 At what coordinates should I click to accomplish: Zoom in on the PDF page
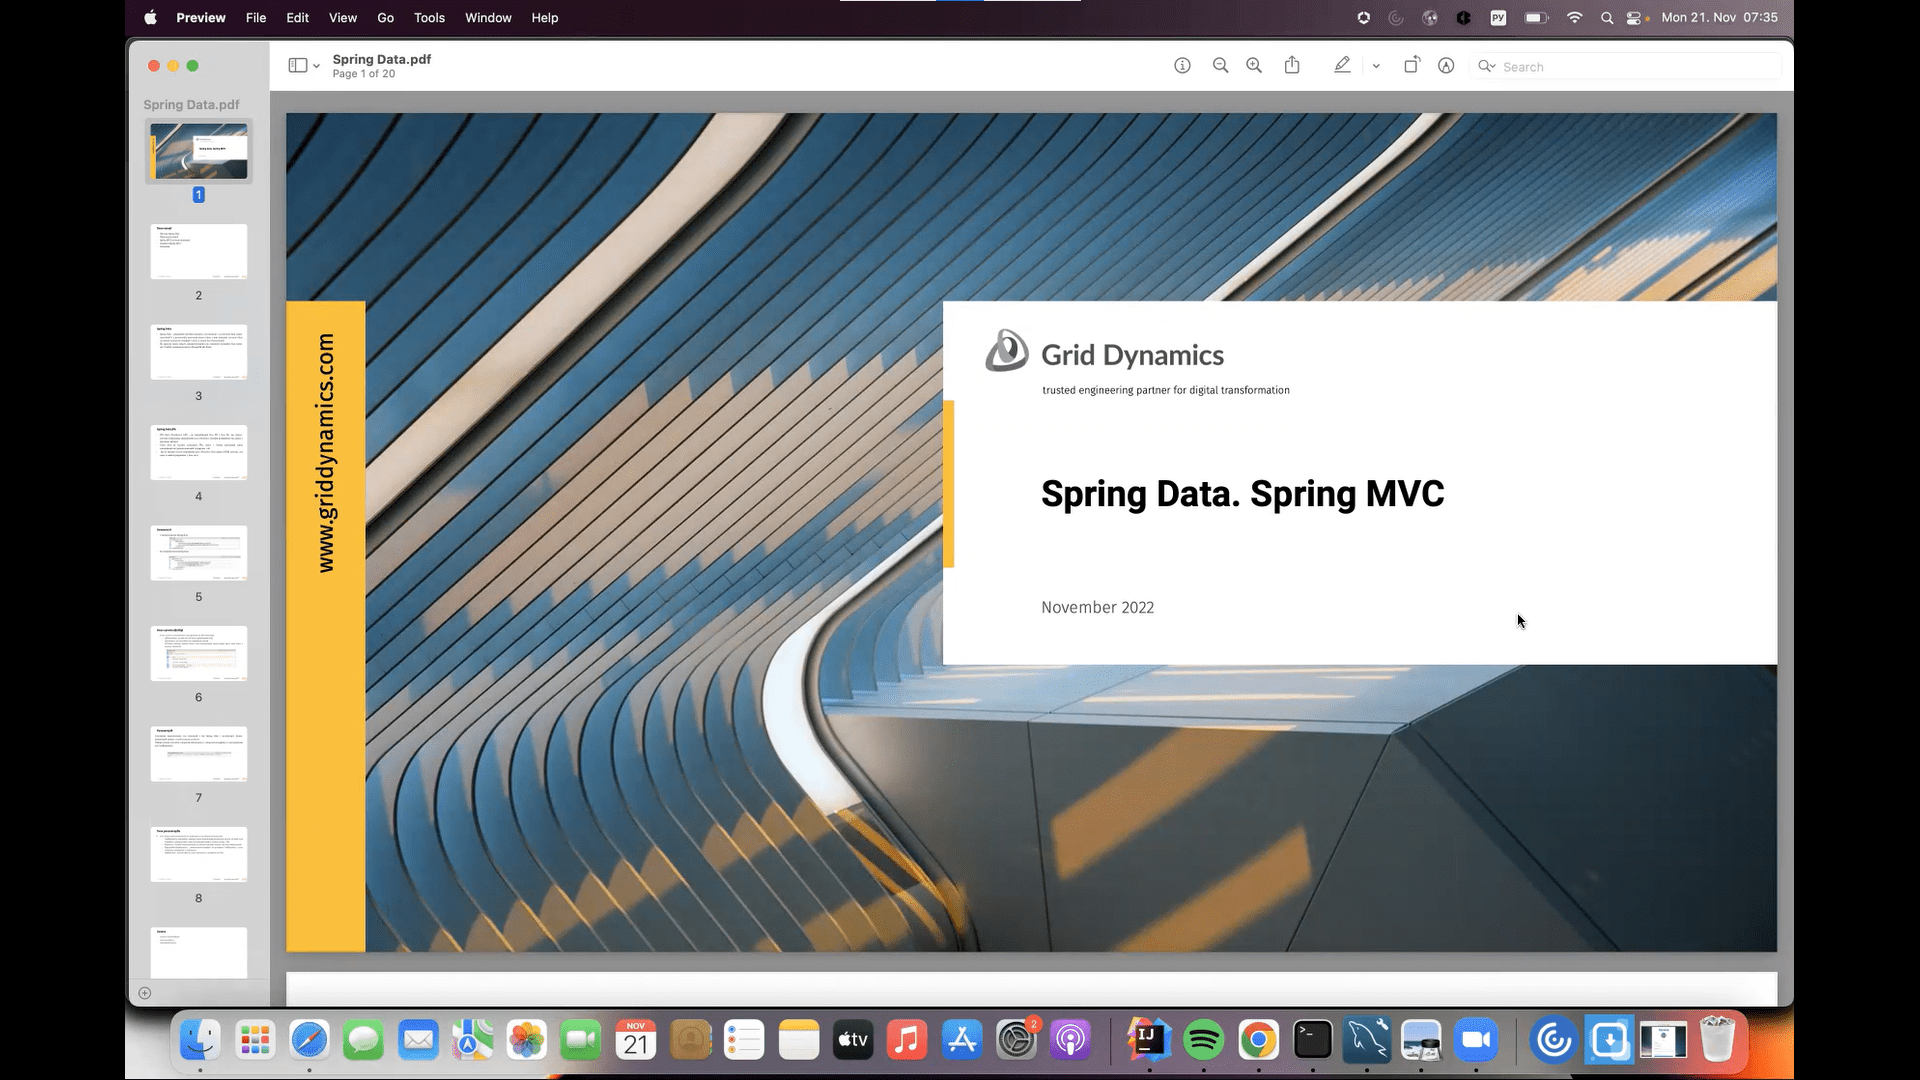tap(1254, 66)
